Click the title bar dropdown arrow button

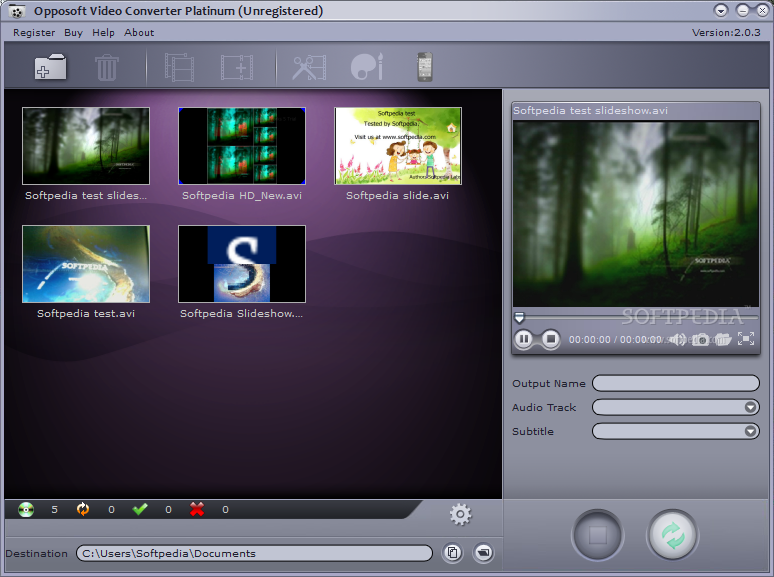[x=721, y=10]
